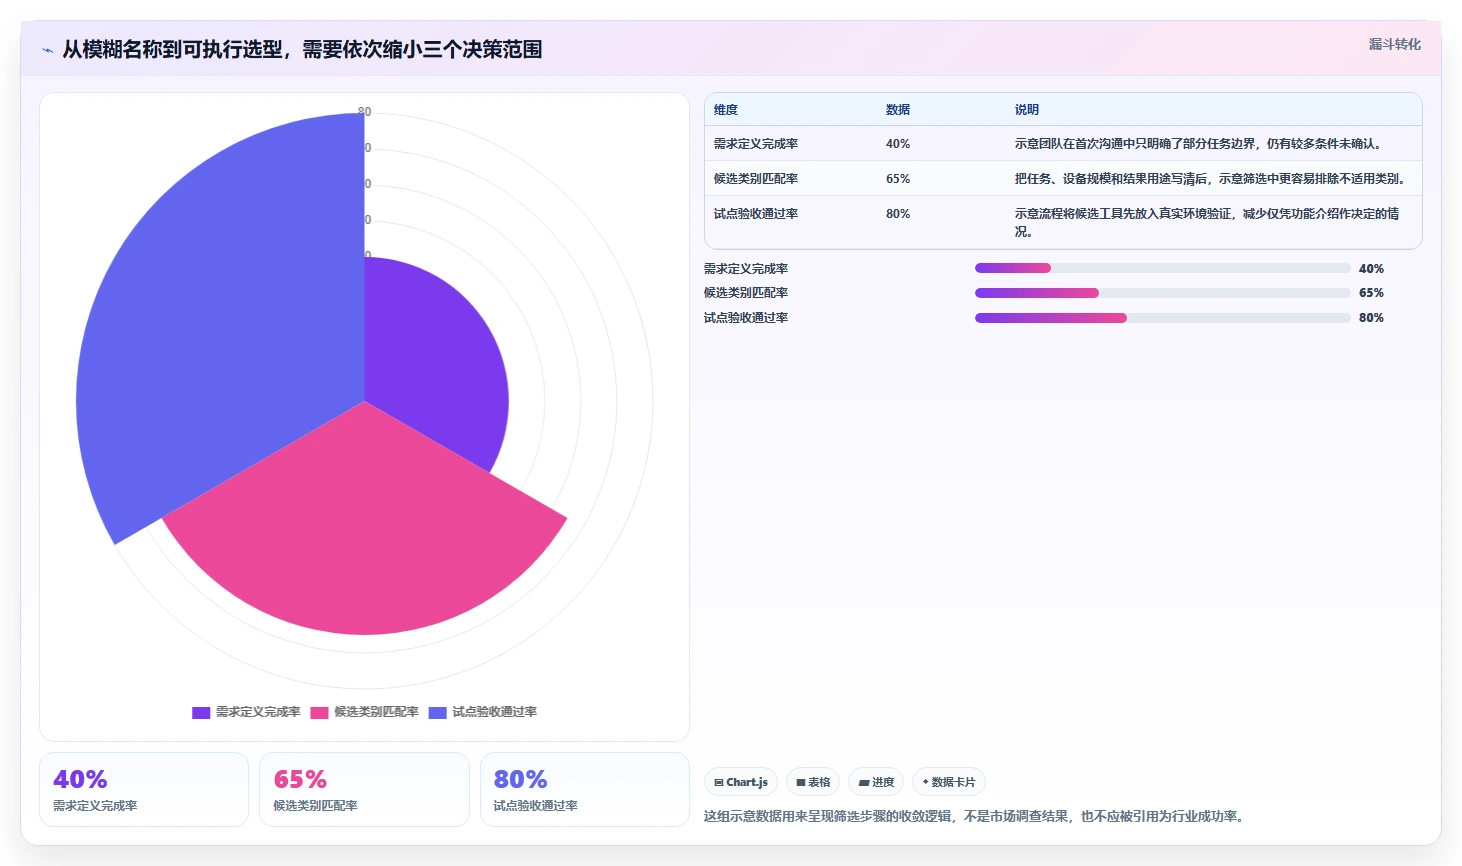This screenshot has width=1462, height=866.
Task: Click the 候选类别匹配率 progress label
Action: click(746, 293)
